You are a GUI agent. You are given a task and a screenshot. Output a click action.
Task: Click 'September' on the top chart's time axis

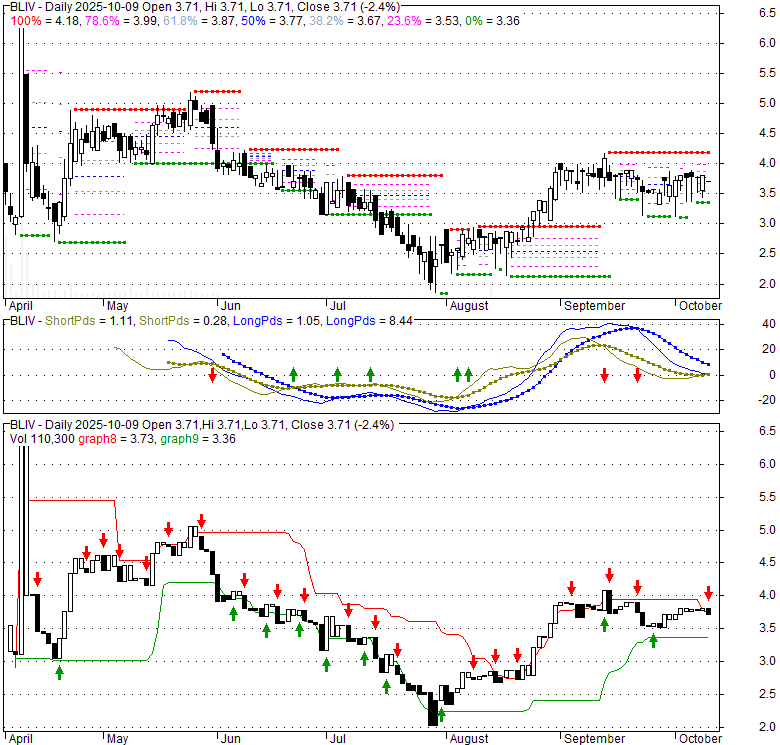point(594,306)
